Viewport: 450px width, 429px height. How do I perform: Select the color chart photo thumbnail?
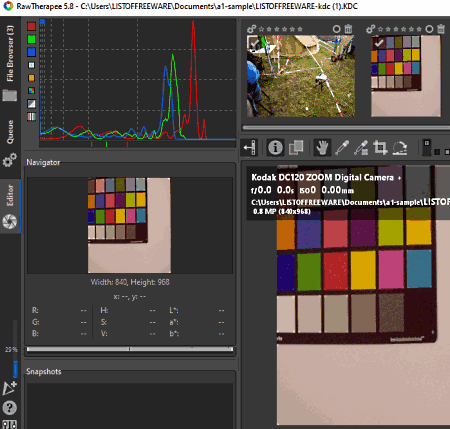tap(406, 76)
